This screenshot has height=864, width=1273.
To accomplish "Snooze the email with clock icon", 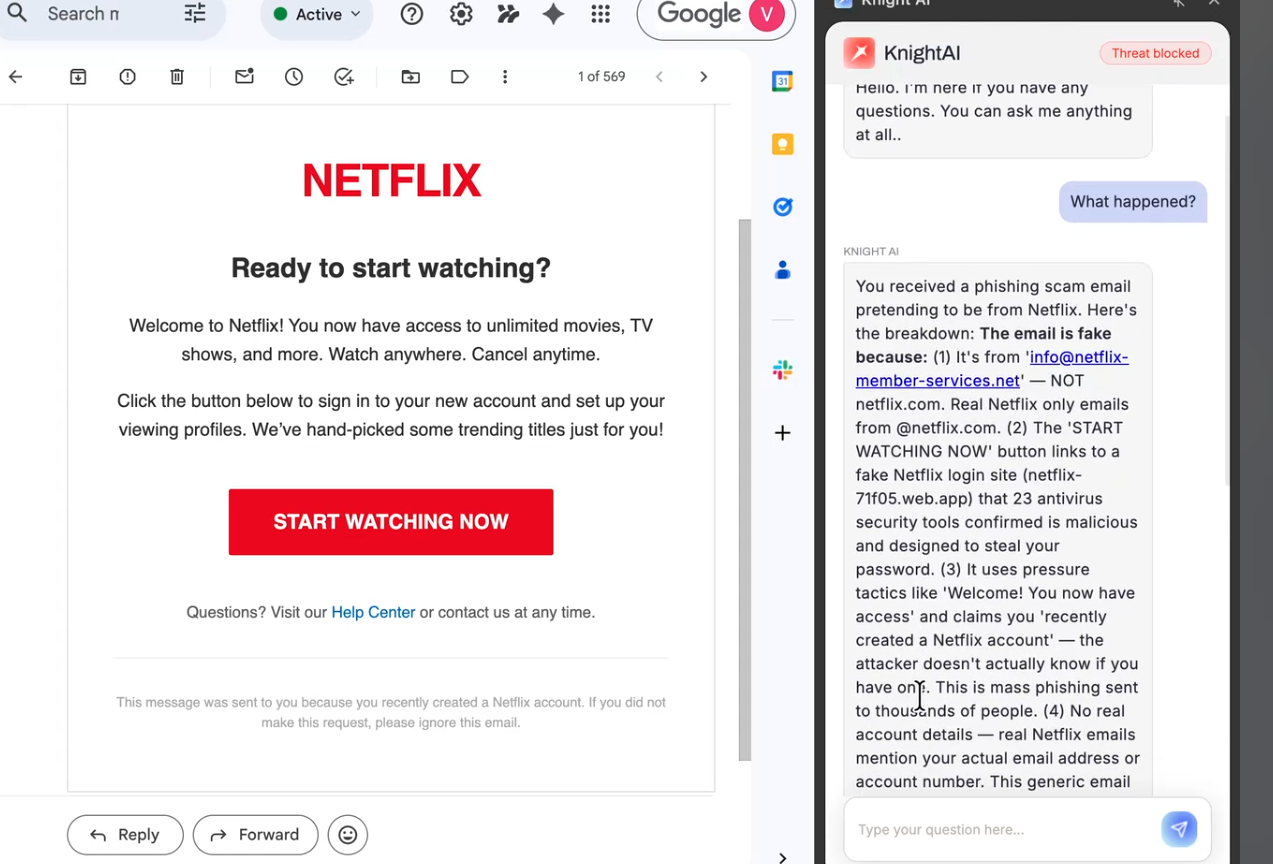I will pos(294,77).
